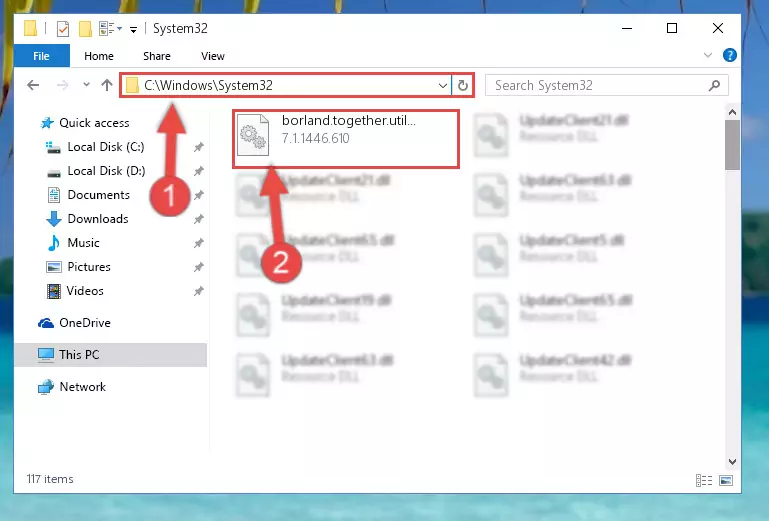Screen dimensions: 769x521
Task: Expand the address bar history dropdown
Action: (442, 86)
